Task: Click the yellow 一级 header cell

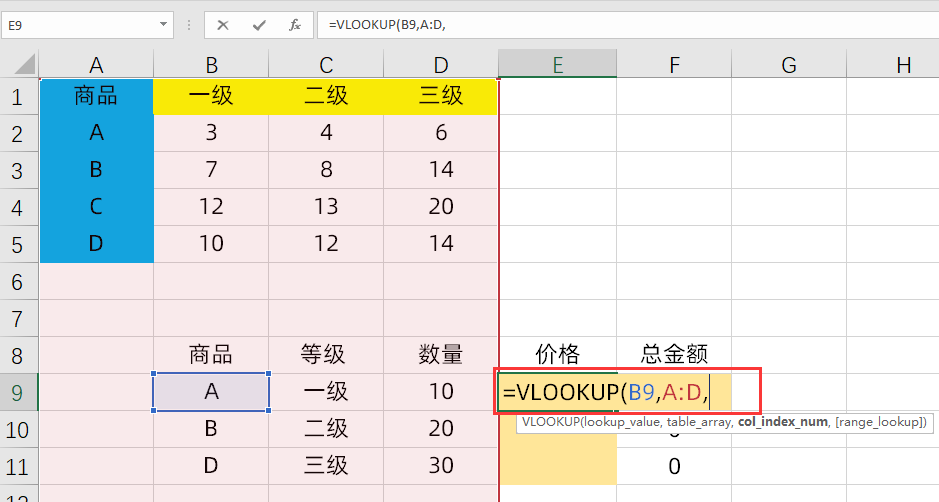Action: [211, 96]
